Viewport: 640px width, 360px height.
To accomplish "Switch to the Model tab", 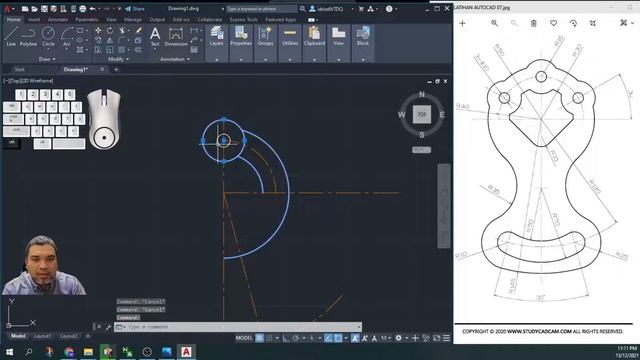I will [18, 336].
